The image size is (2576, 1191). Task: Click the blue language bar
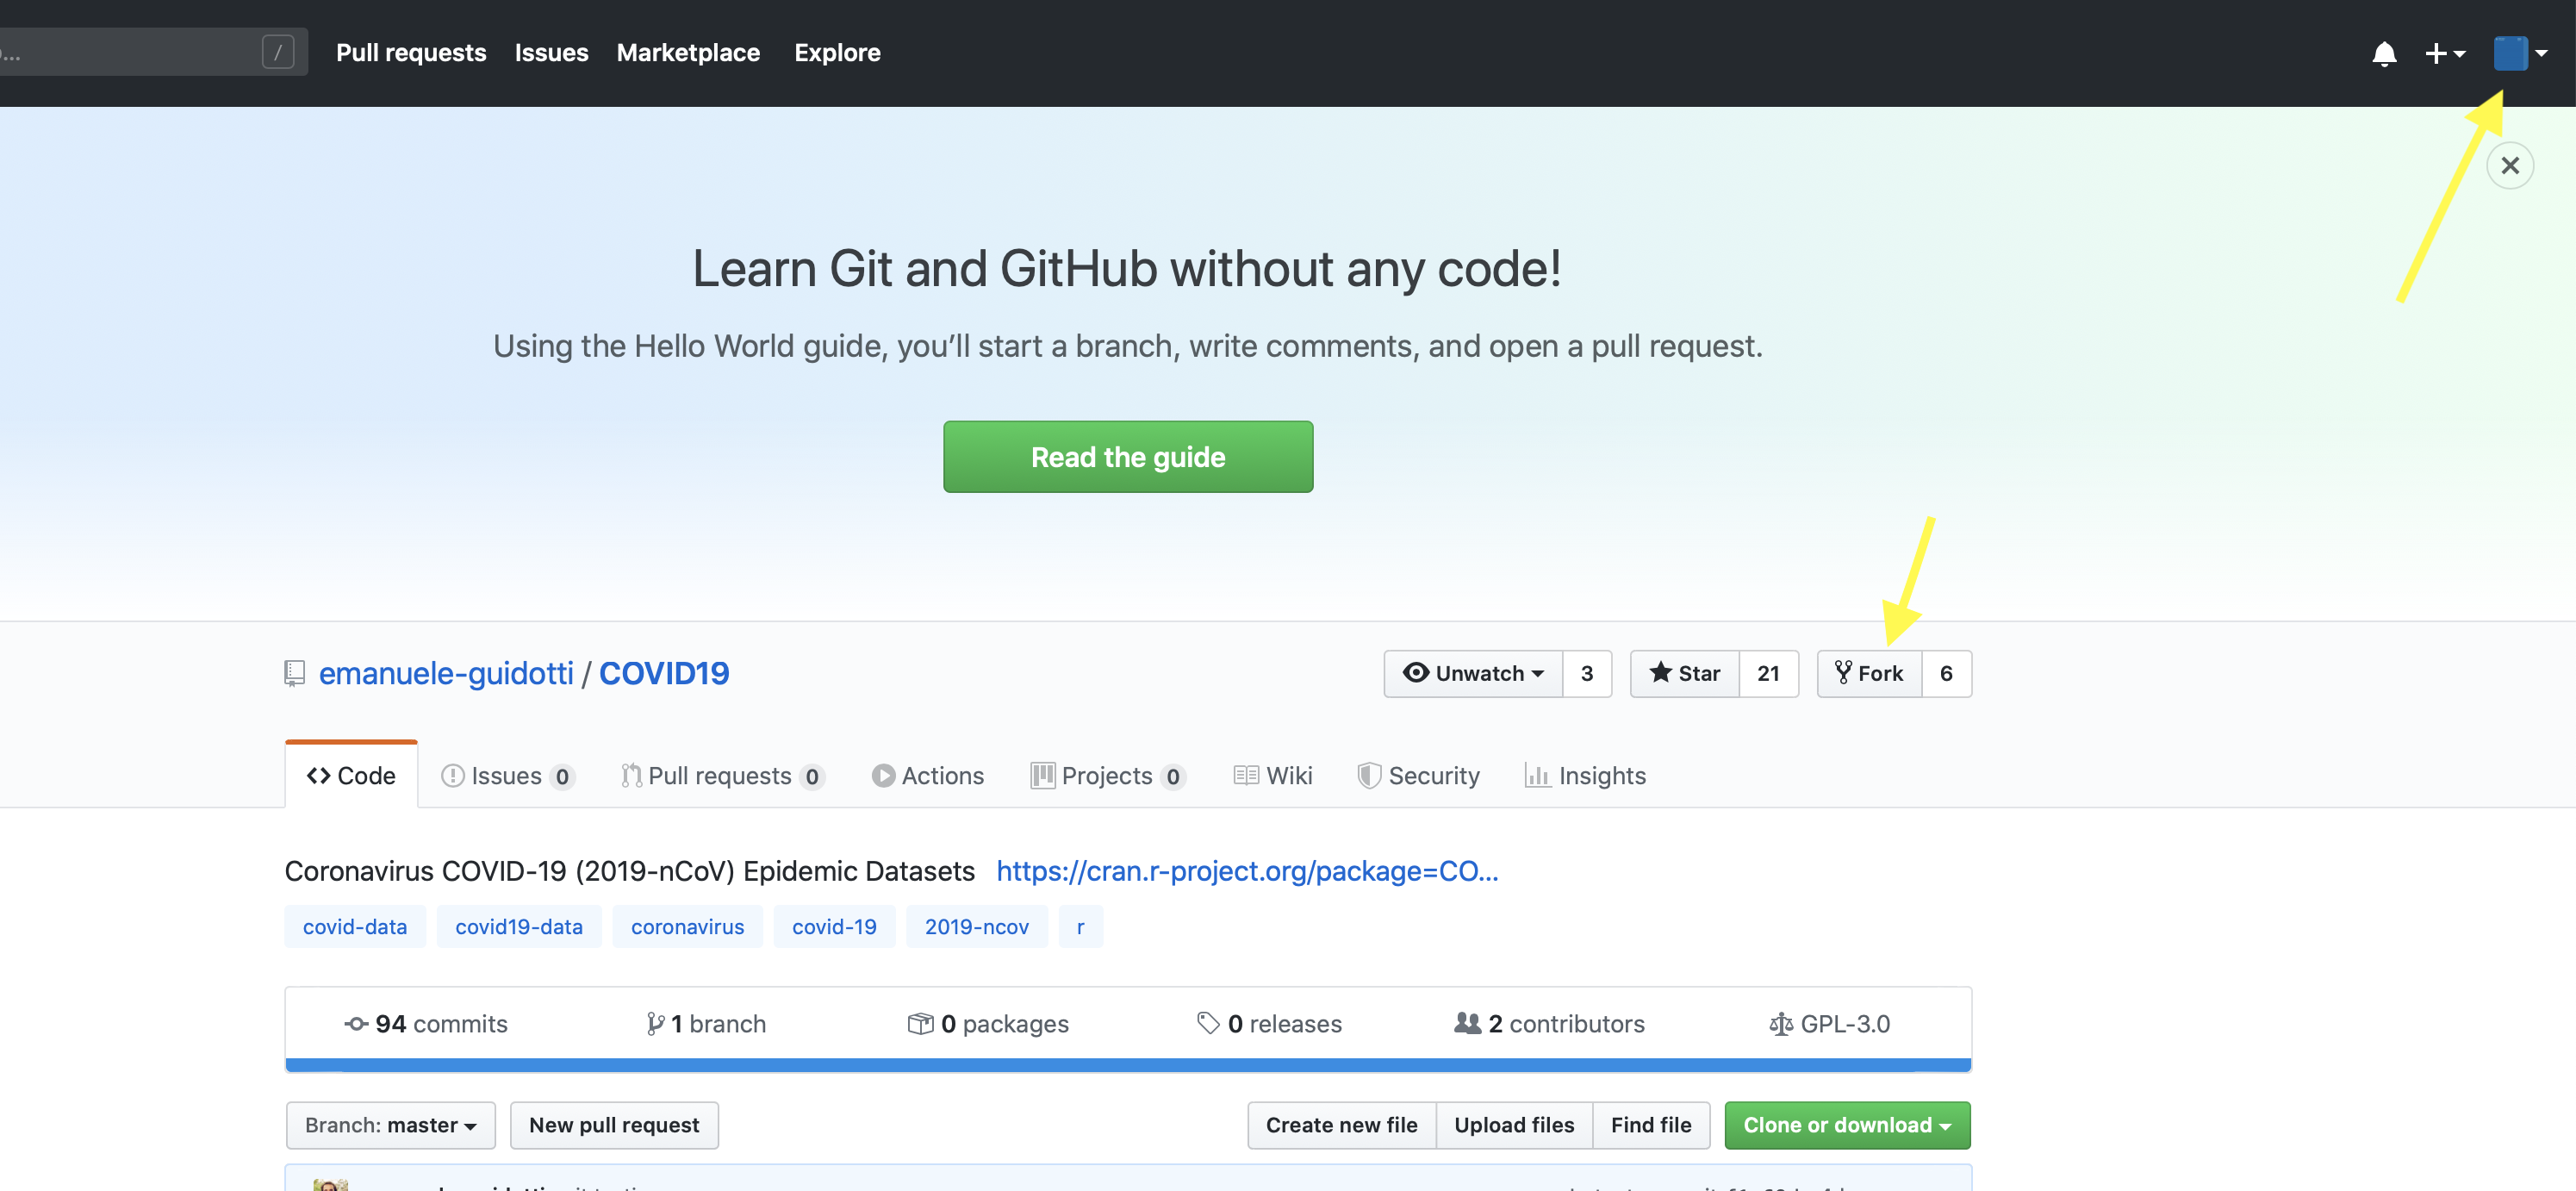click(x=1127, y=1065)
